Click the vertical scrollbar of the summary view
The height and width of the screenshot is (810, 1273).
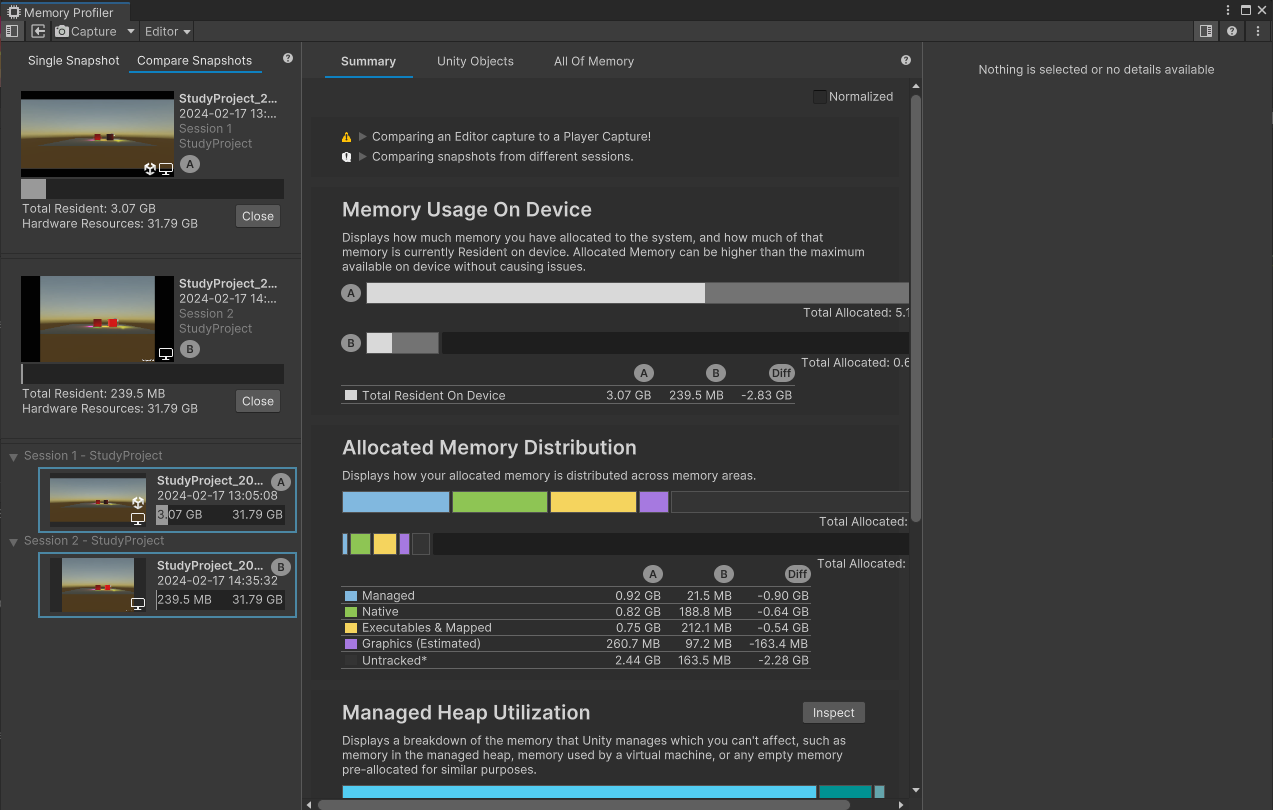(916, 308)
